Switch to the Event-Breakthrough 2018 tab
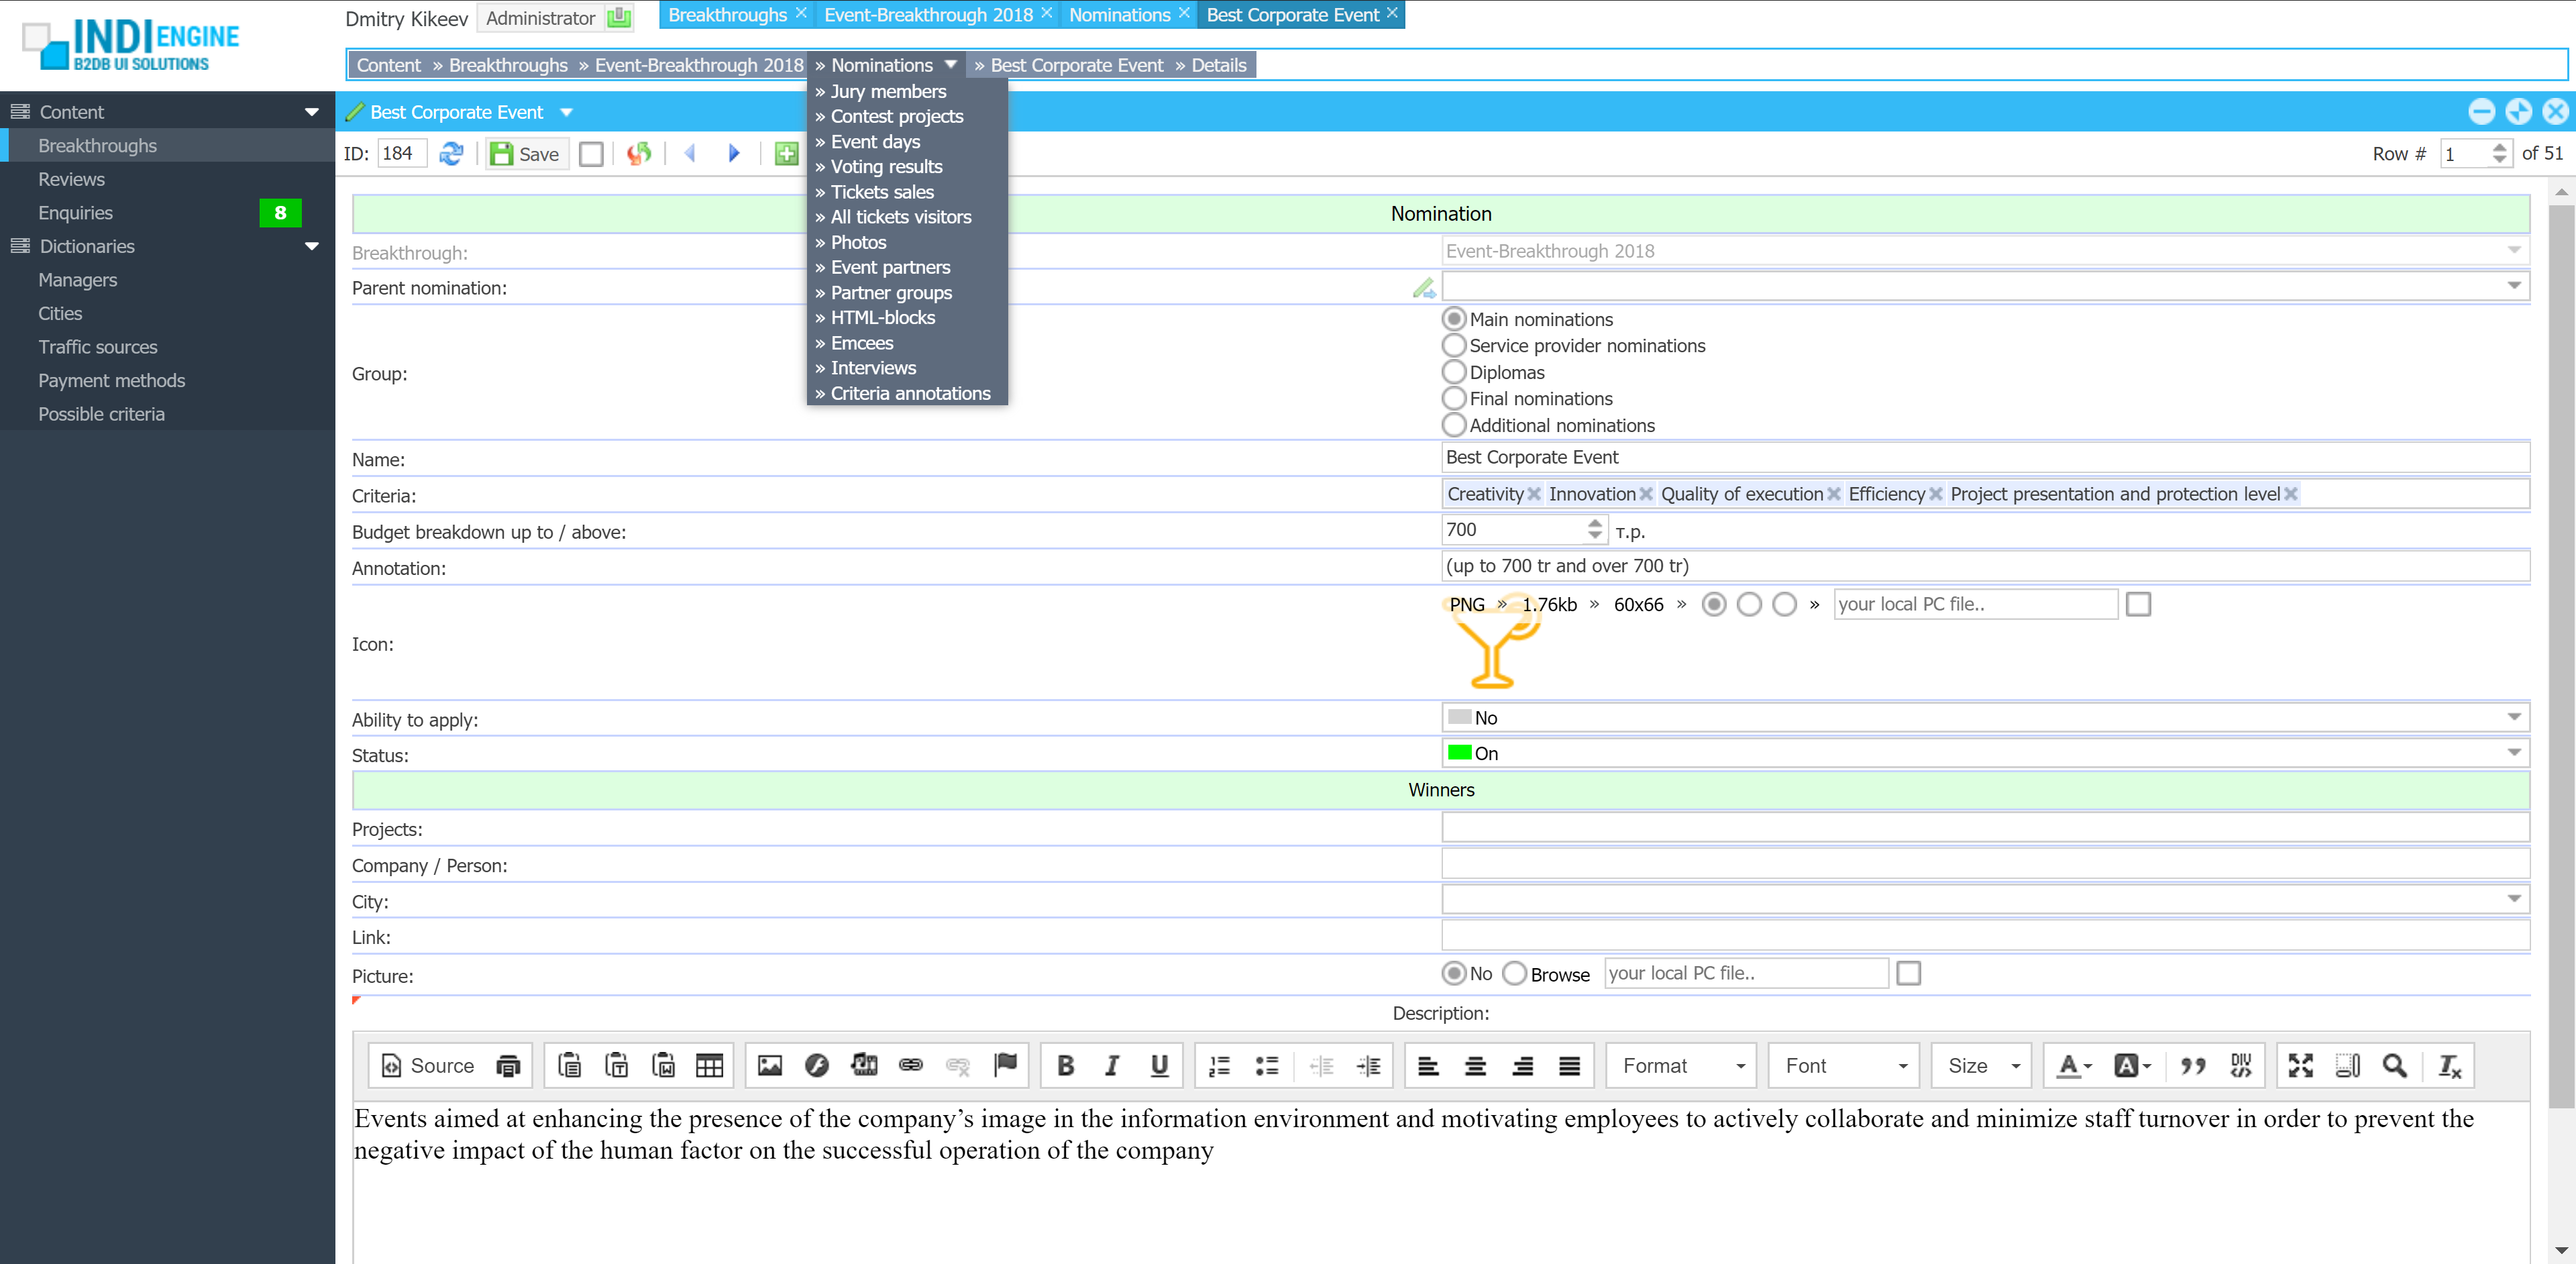 tap(927, 15)
